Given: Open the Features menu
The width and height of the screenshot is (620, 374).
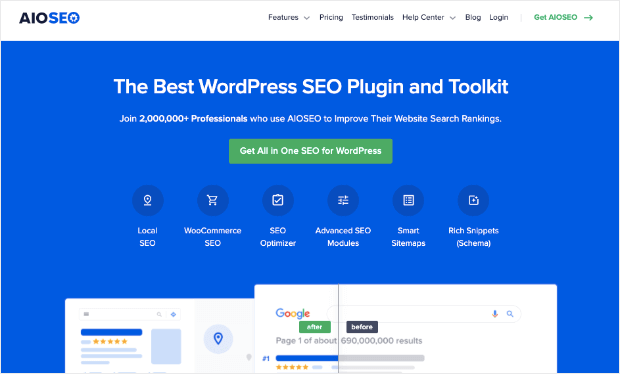Looking at the screenshot, I should click(x=283, y=17).
